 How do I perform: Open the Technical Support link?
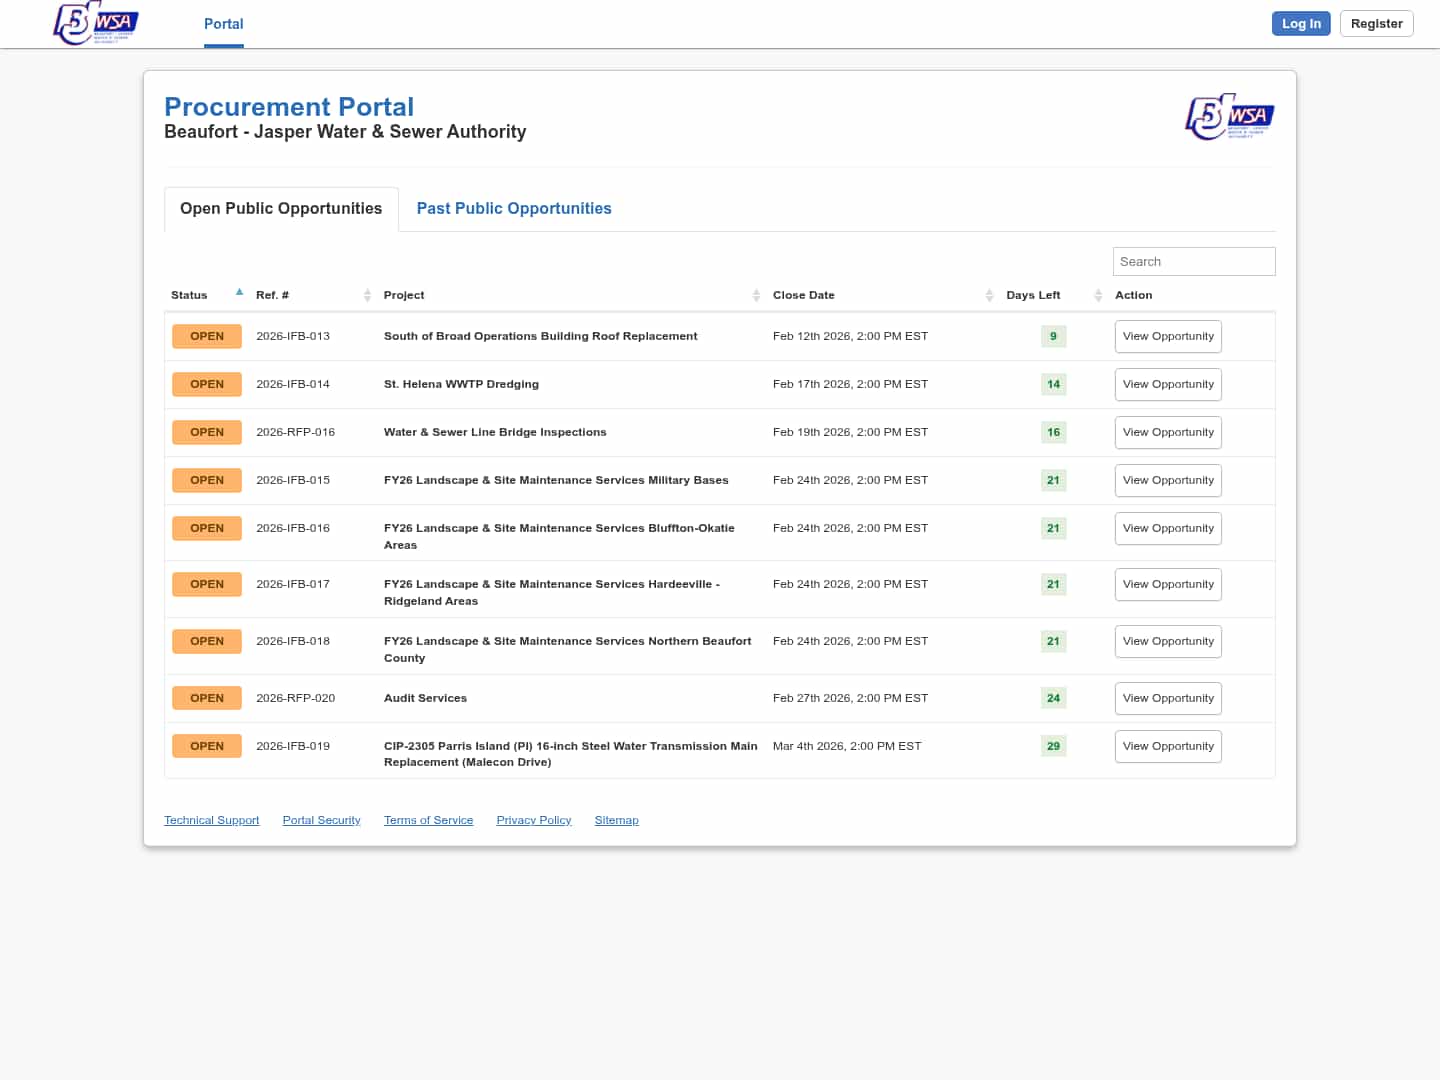pos(211,820)
